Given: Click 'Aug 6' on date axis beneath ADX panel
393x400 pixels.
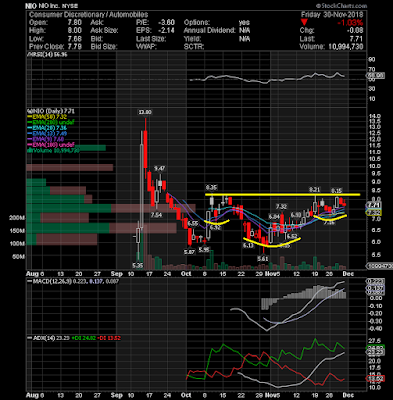Looking at the screenshot, I should tap(35, 395).
